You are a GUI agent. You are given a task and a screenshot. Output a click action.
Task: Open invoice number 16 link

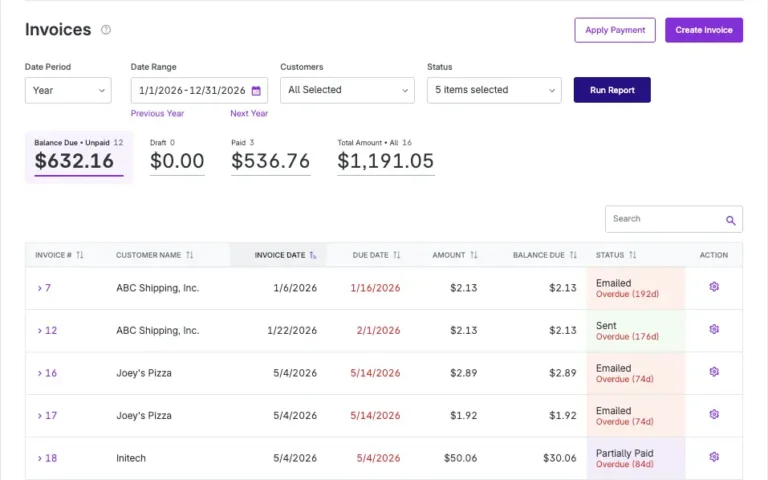click(51, 374)
